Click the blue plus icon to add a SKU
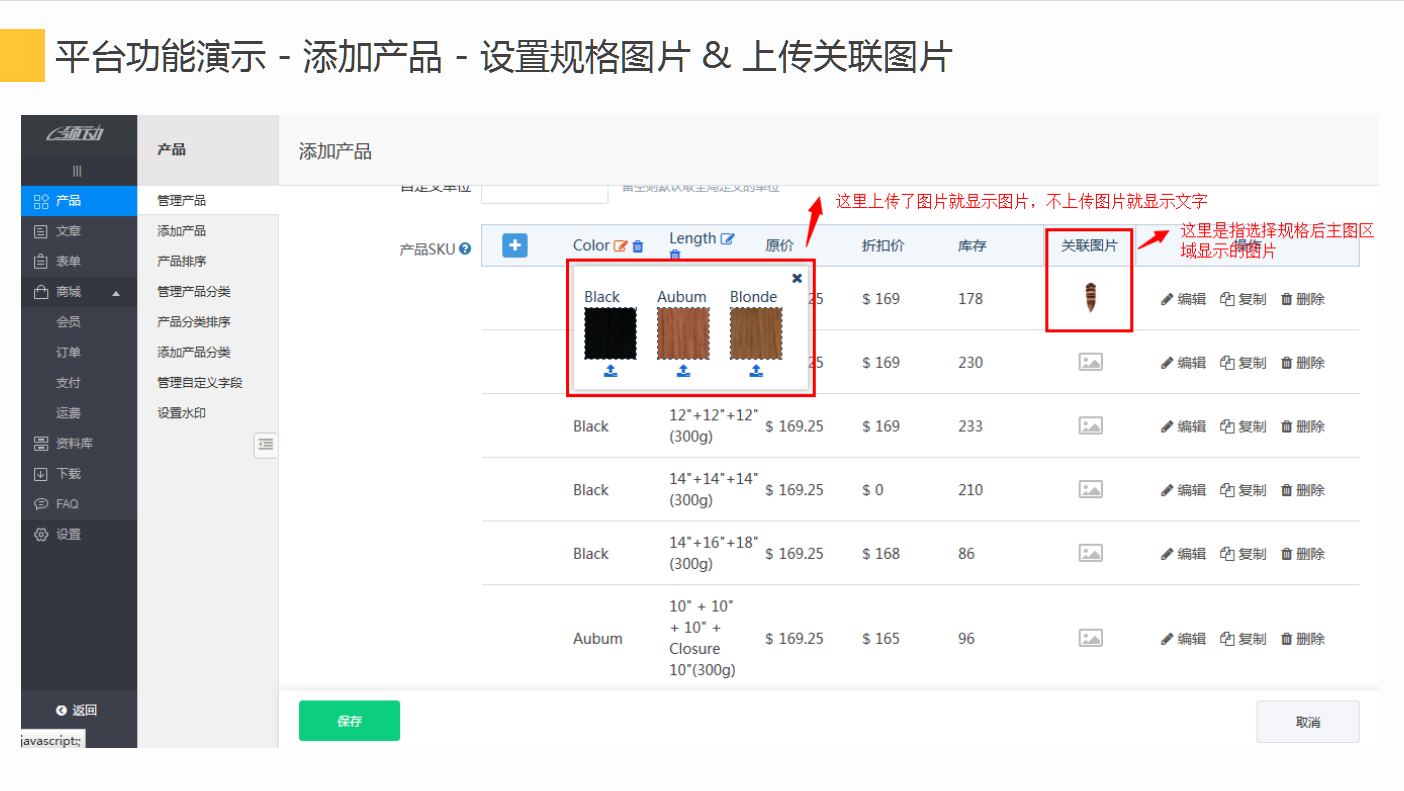1404x791 pixels. [514, 244]
